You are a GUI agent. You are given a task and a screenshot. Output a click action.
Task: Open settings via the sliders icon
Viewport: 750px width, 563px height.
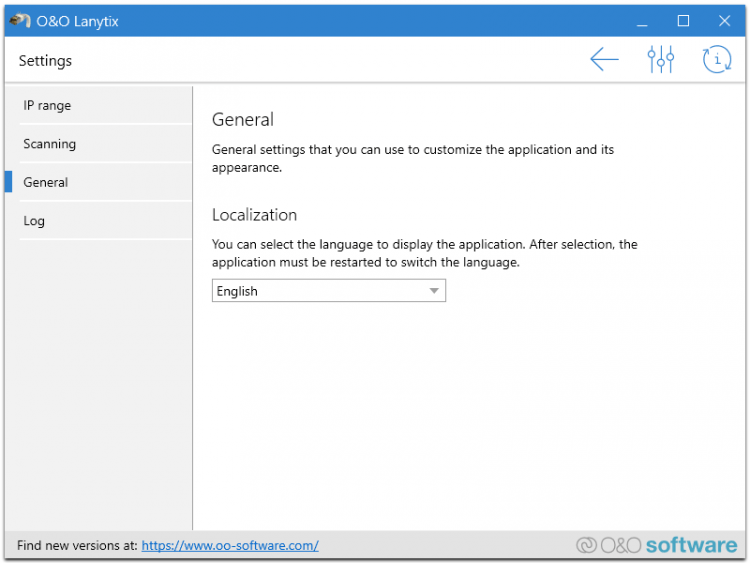(x=661, y=59)
